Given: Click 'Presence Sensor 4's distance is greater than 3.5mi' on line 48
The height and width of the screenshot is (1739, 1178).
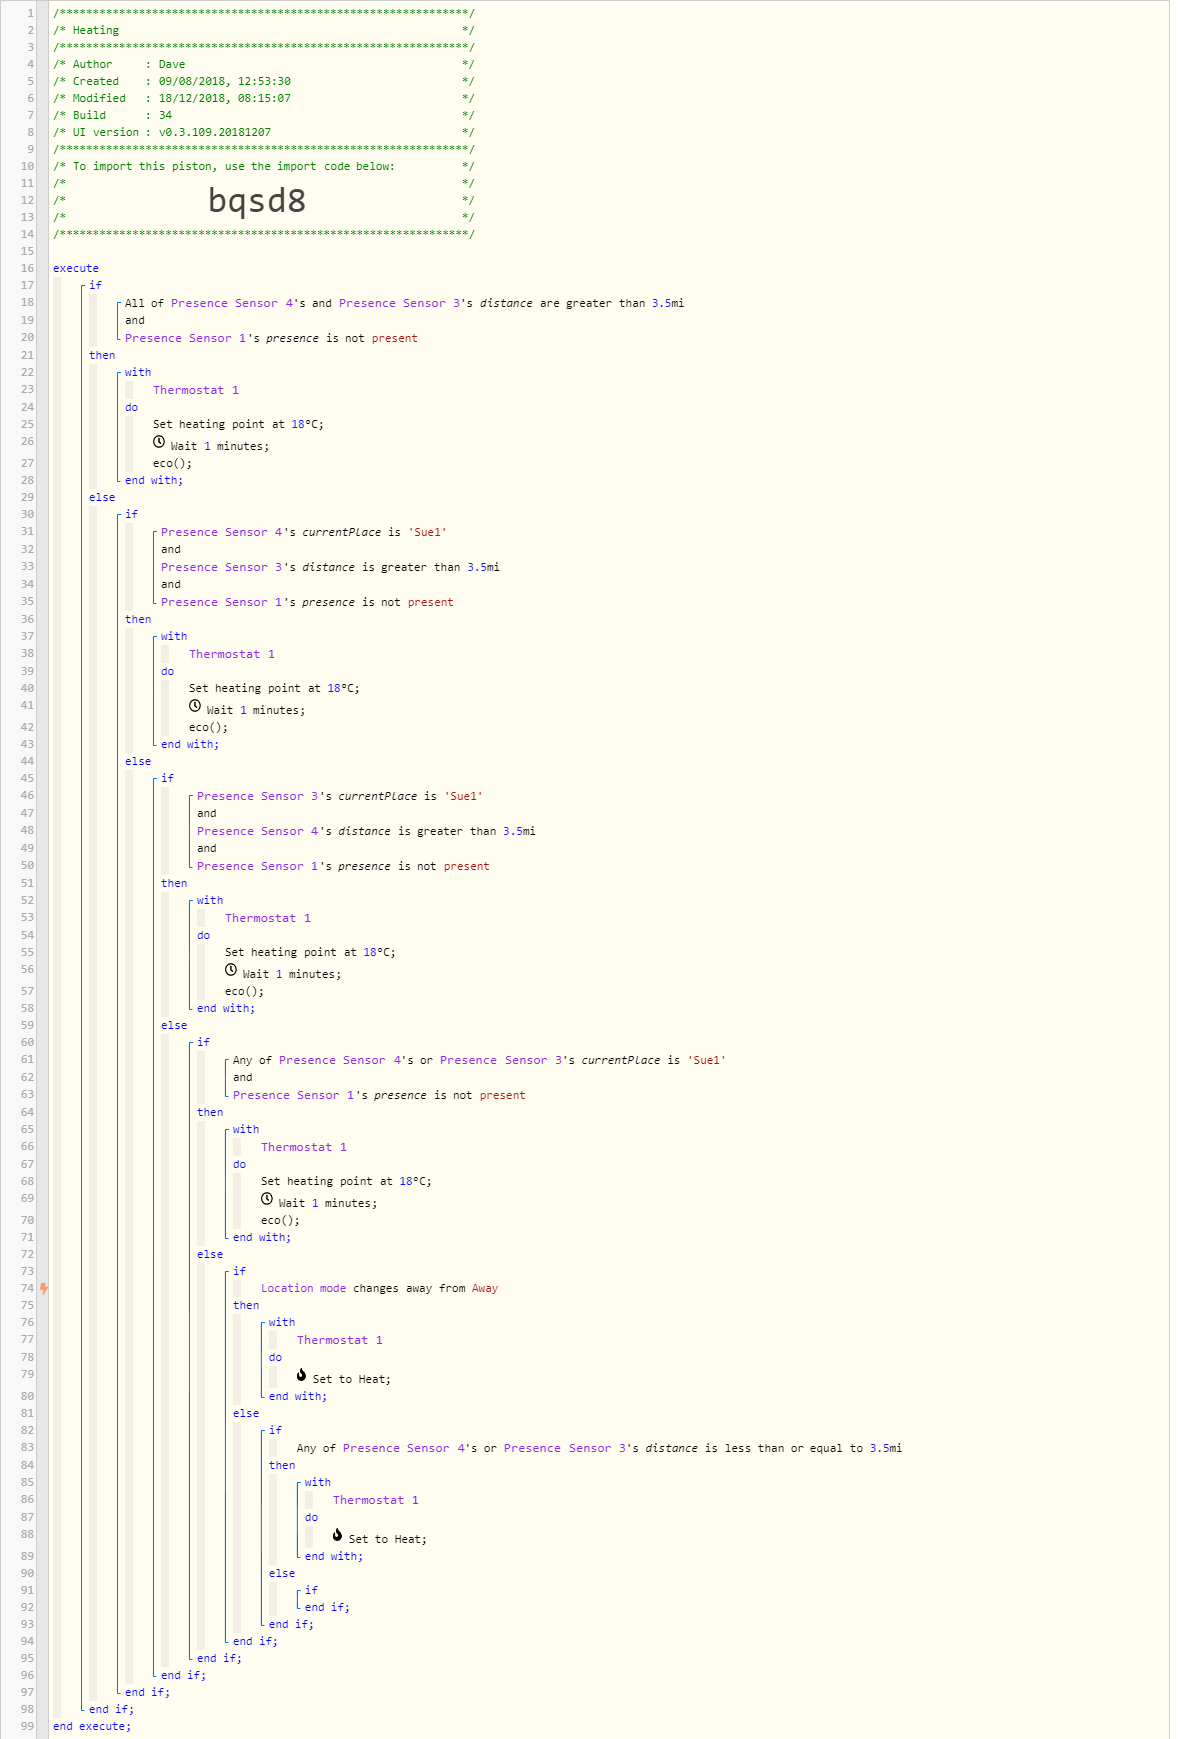Looking at the screenshot, I should tap(366, 831).
